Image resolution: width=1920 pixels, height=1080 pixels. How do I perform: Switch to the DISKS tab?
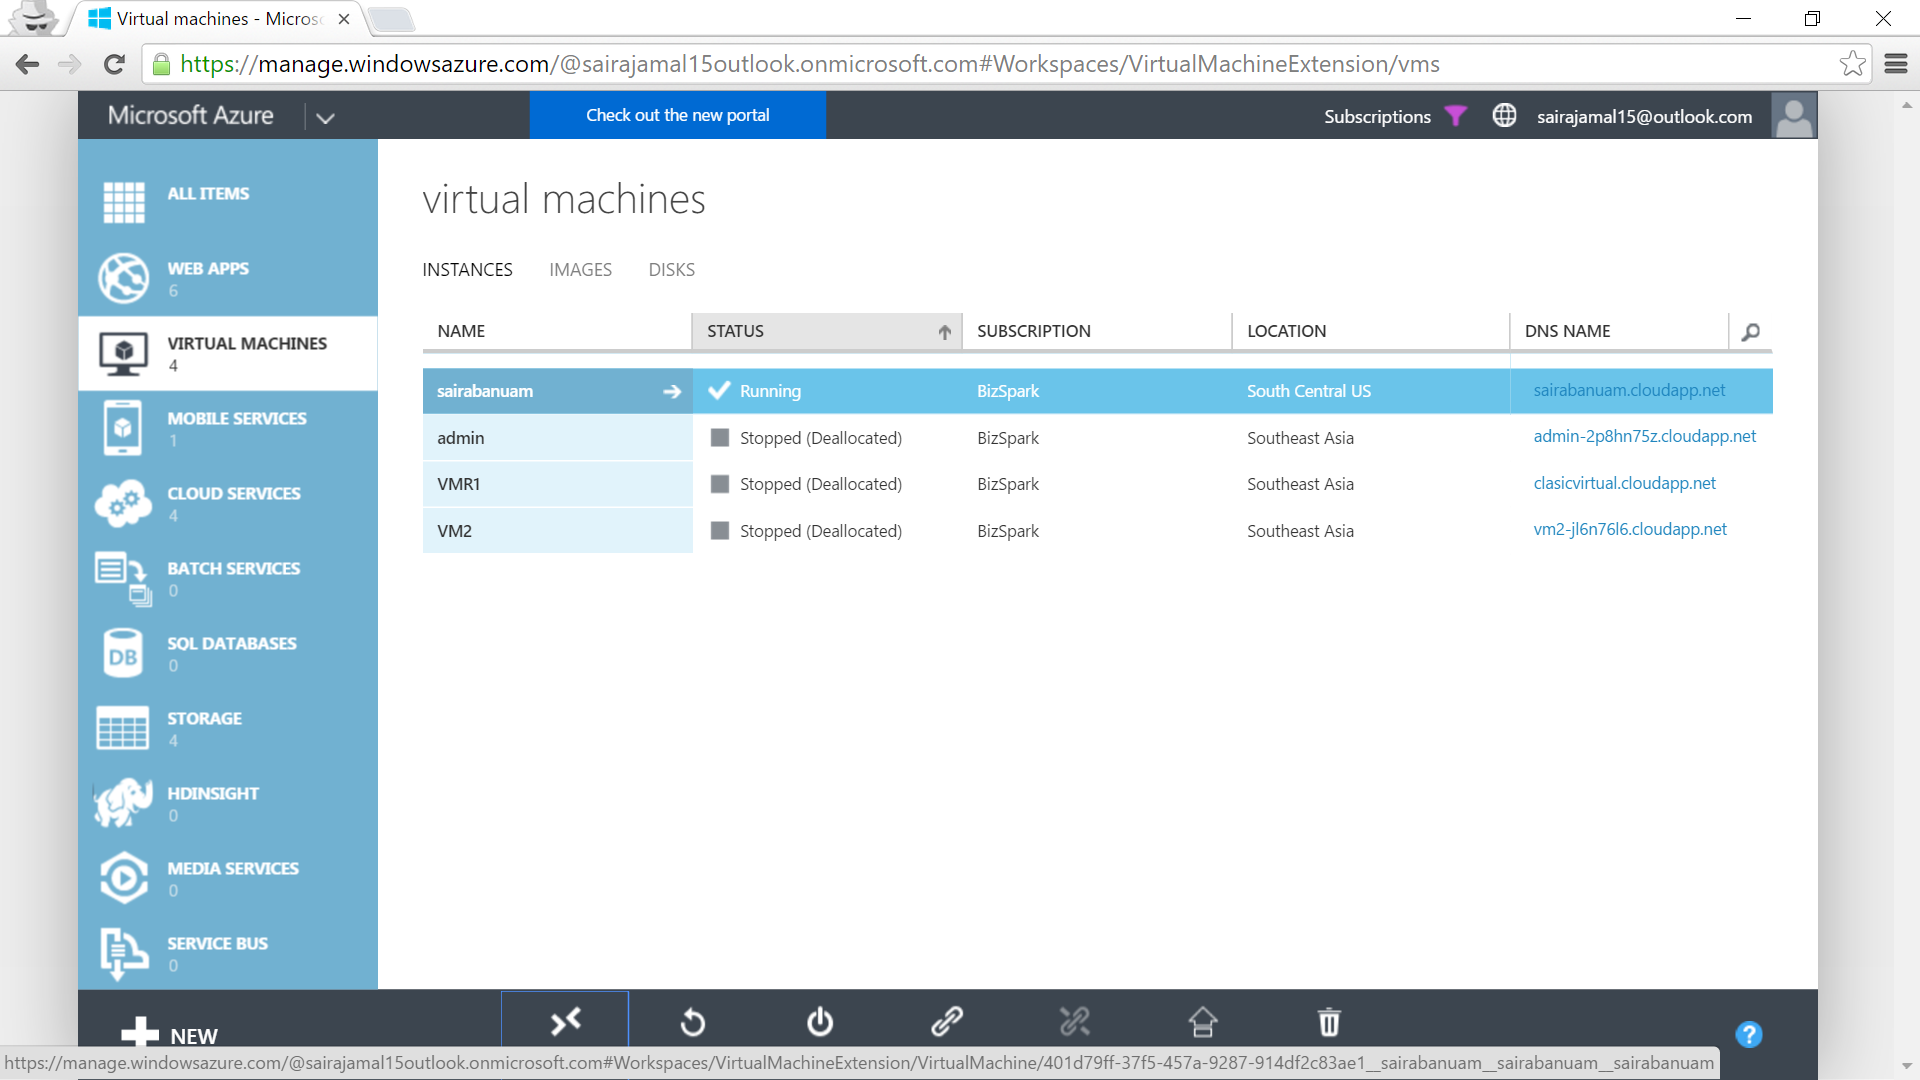[671, 270]
